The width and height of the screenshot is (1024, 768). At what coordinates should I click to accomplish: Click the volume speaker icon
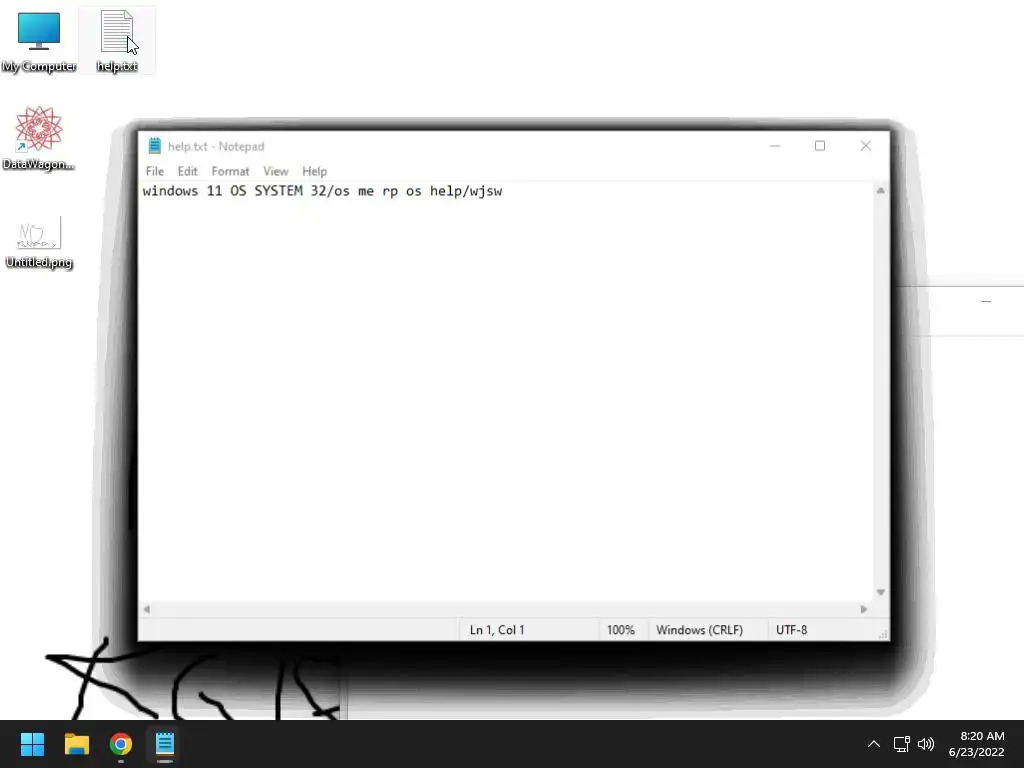[x=926, y=744]
